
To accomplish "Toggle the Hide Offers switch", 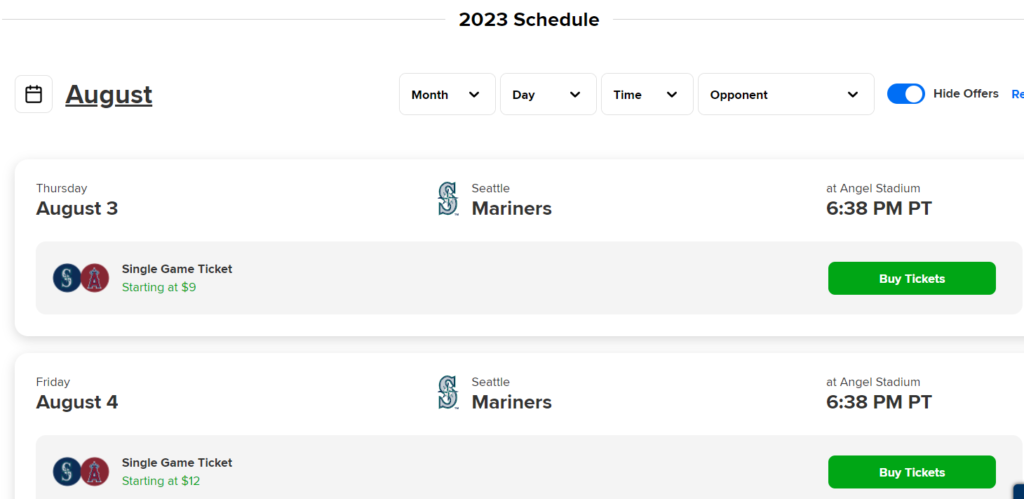I will pyautogui.click(x=906, y=94).
